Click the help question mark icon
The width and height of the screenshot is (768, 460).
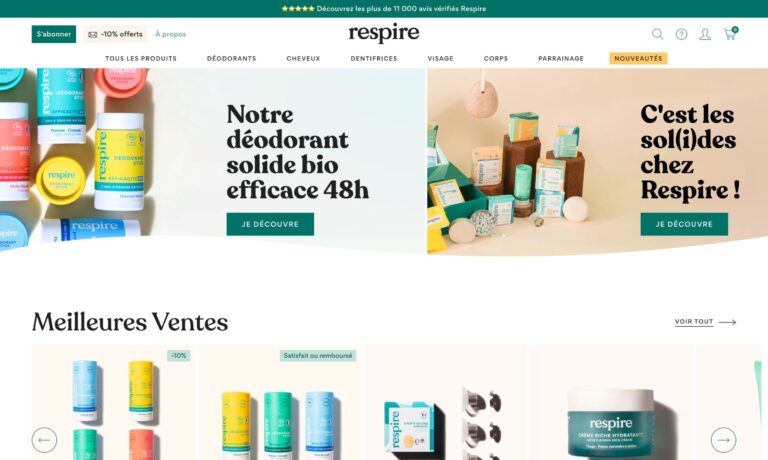click(x=681, y=34)
